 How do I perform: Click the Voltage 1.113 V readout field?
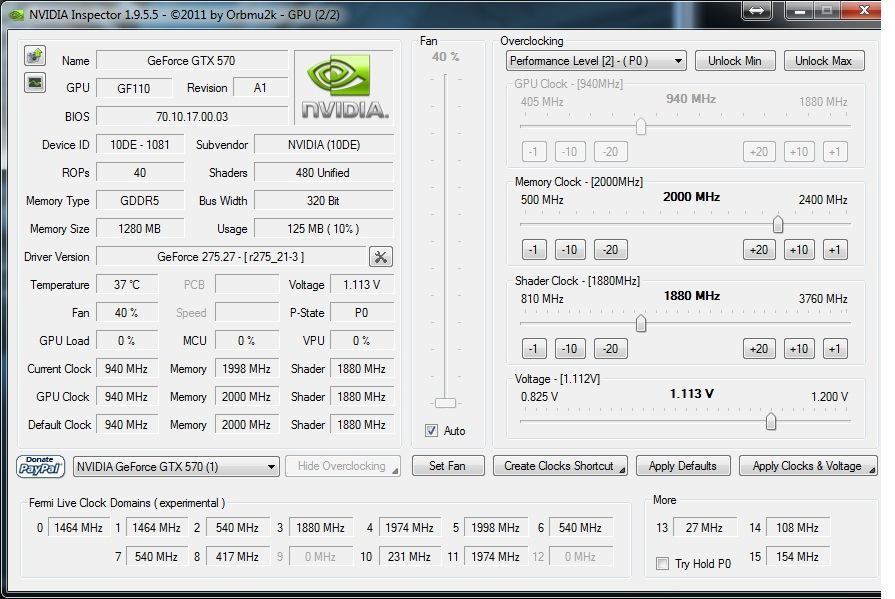coord(362,285)
